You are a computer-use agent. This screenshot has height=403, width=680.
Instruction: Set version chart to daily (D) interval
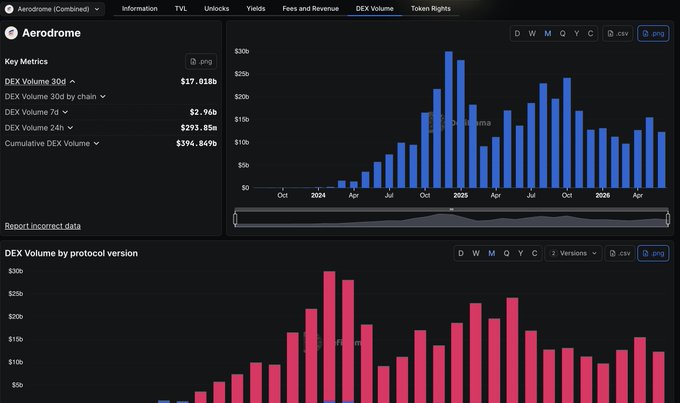point(461,253)
